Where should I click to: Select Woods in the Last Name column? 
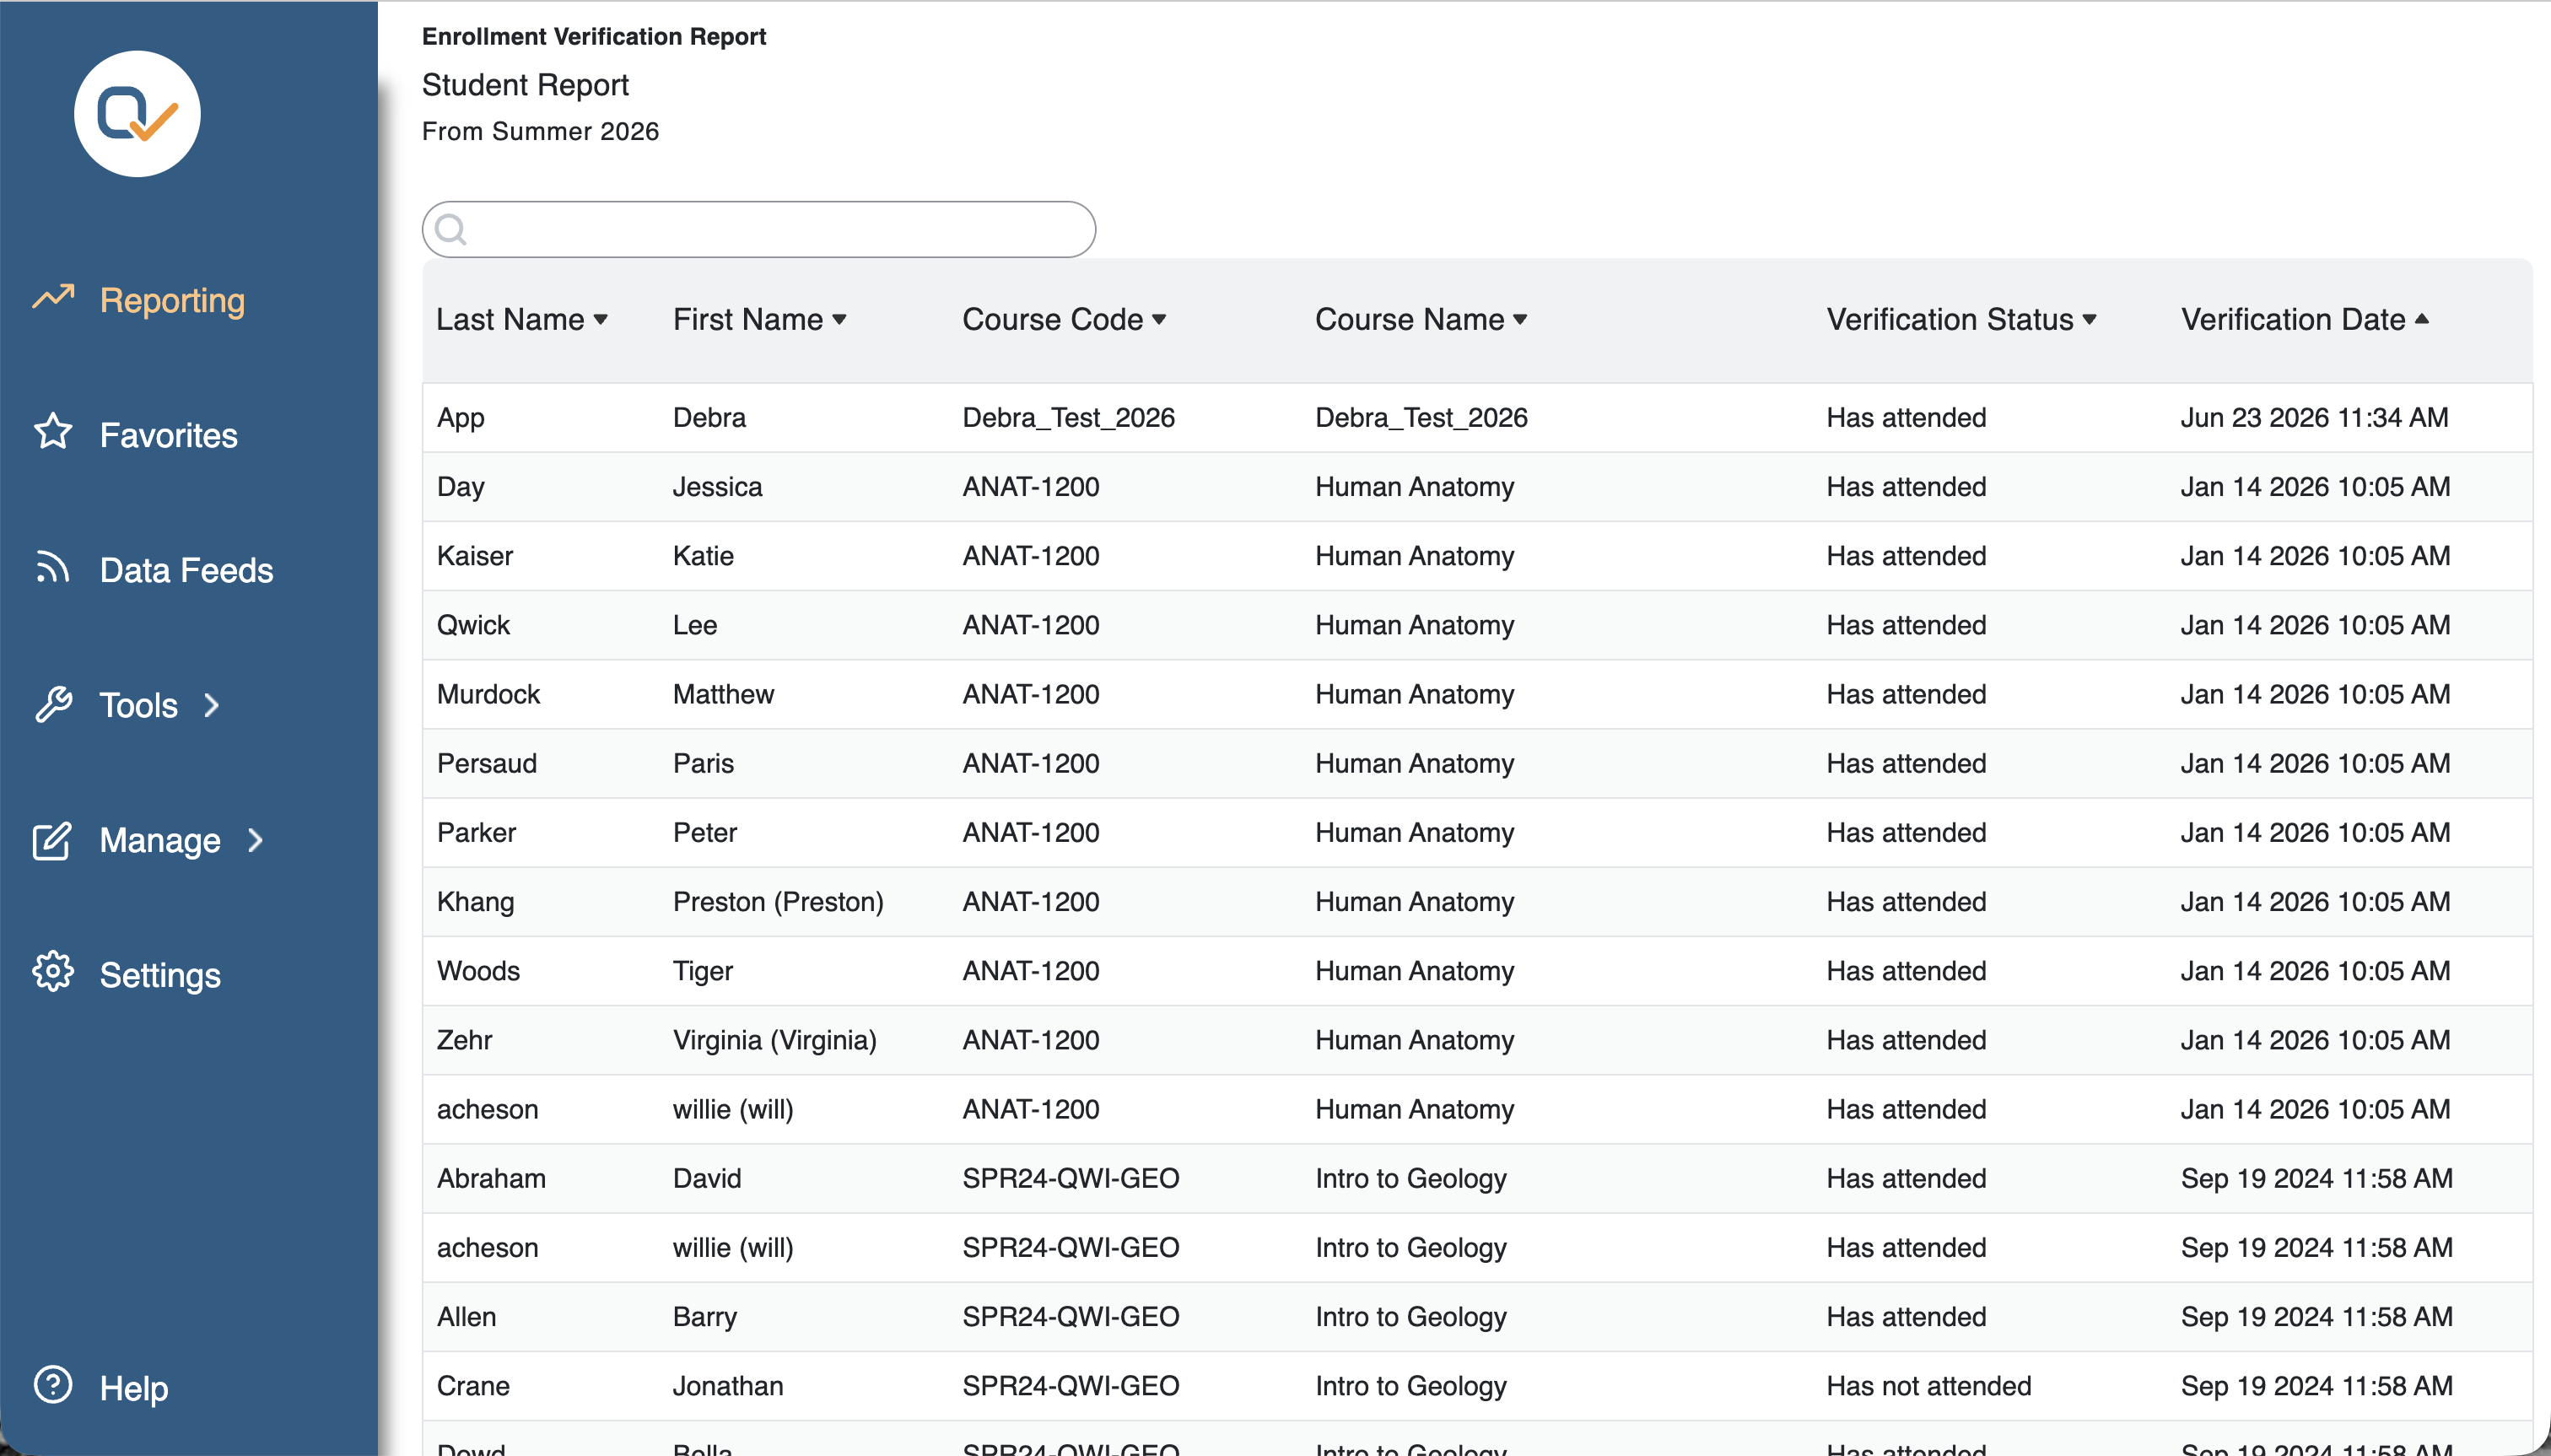point(478,971)
